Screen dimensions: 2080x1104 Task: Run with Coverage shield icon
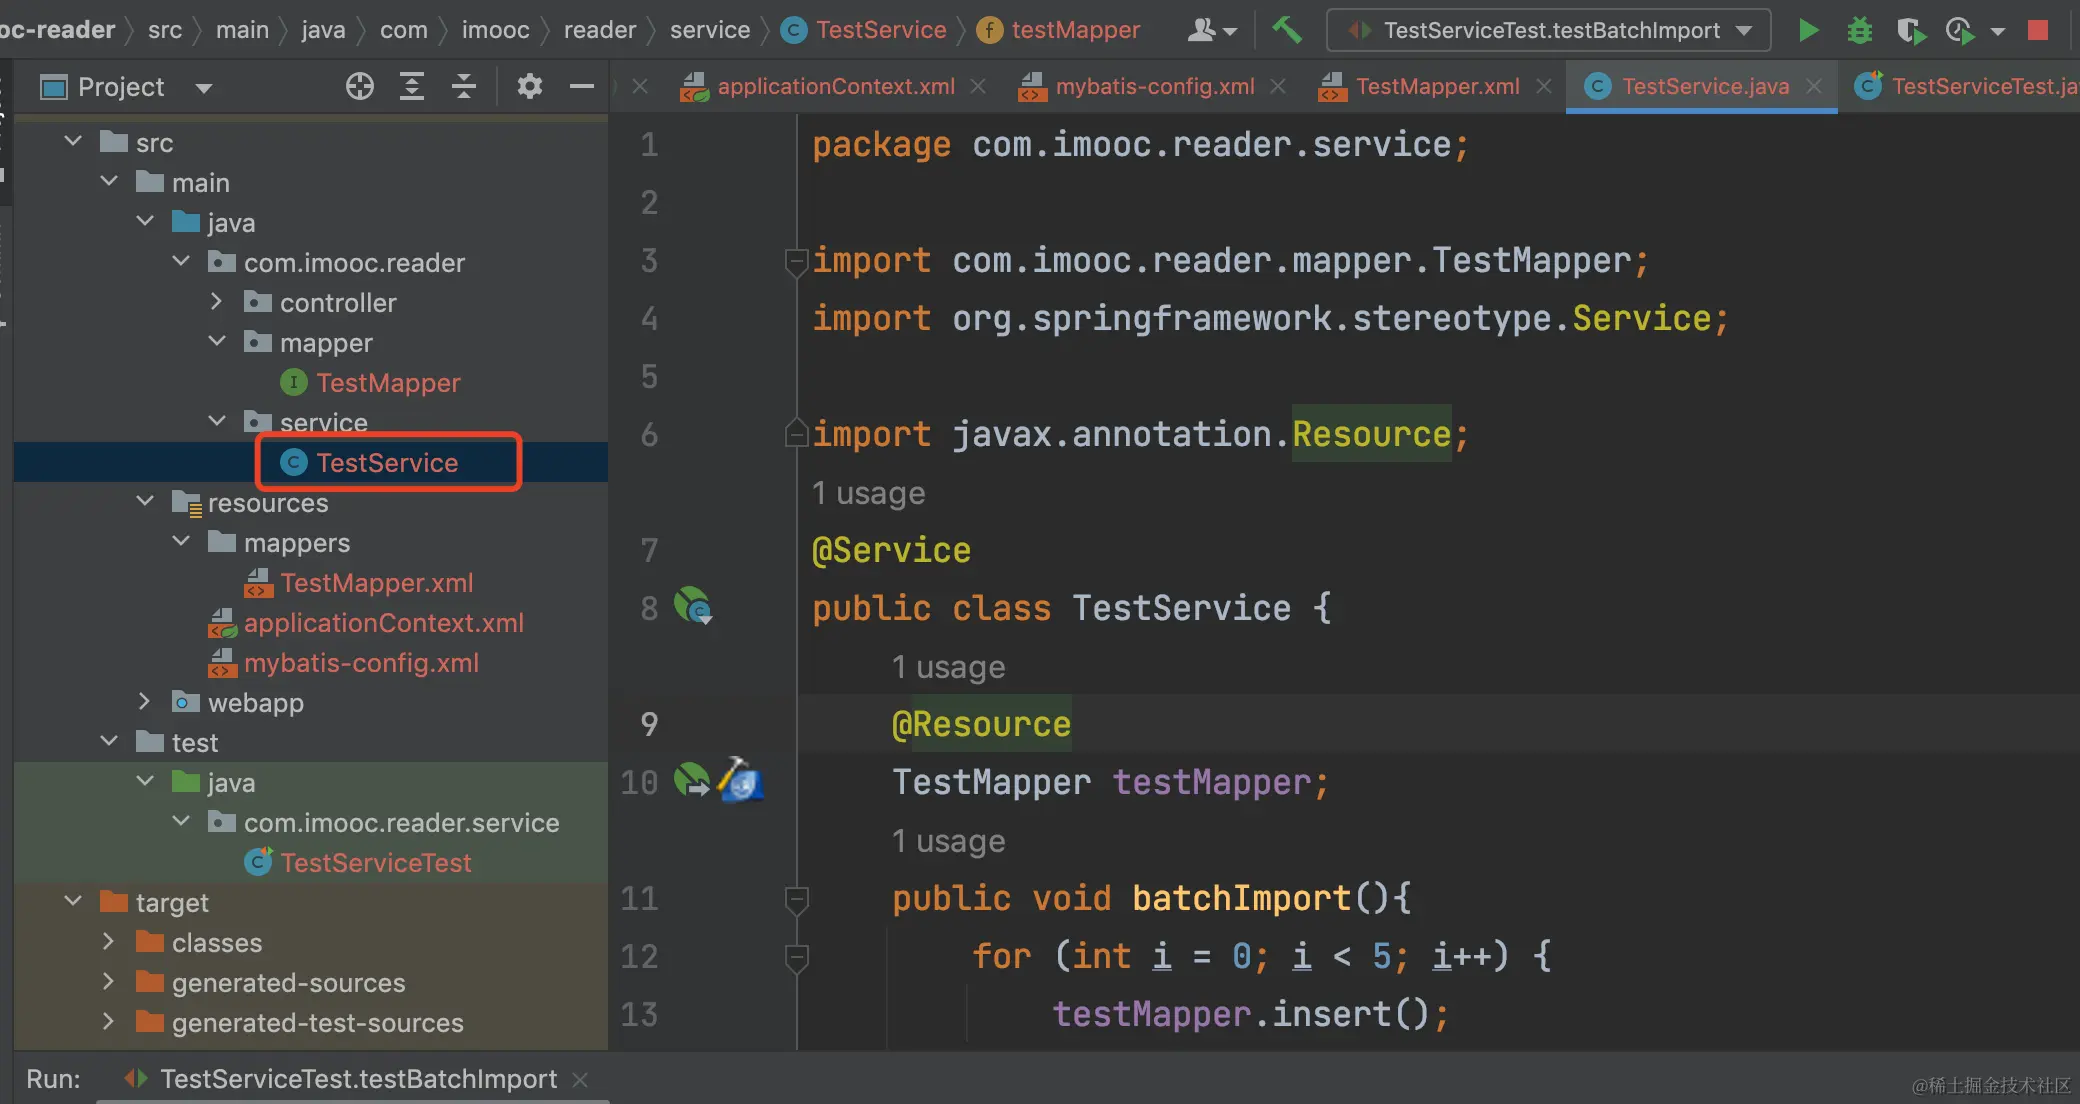[1910, 31]
